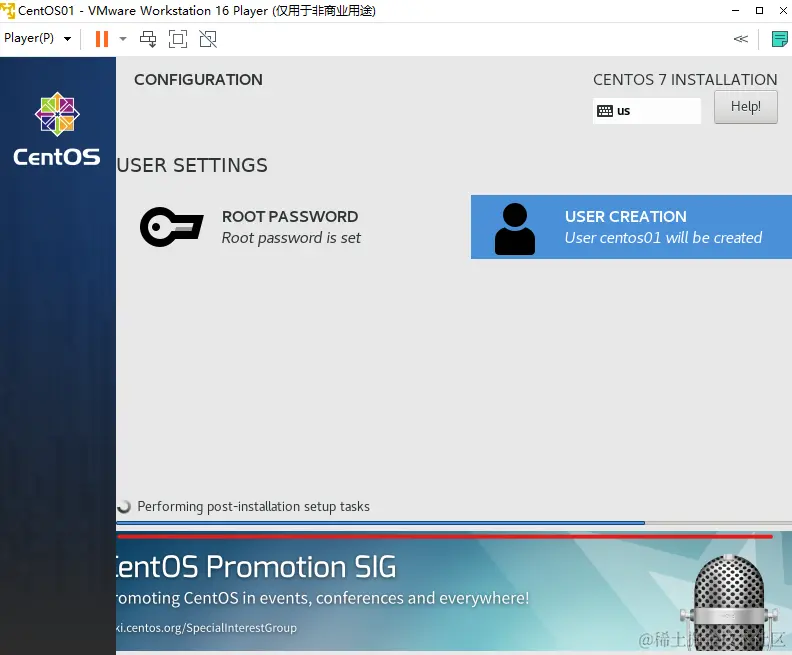Open the Player(P) menu
The width and height of the screenshot is (792, 655).
tap(37, 38)
